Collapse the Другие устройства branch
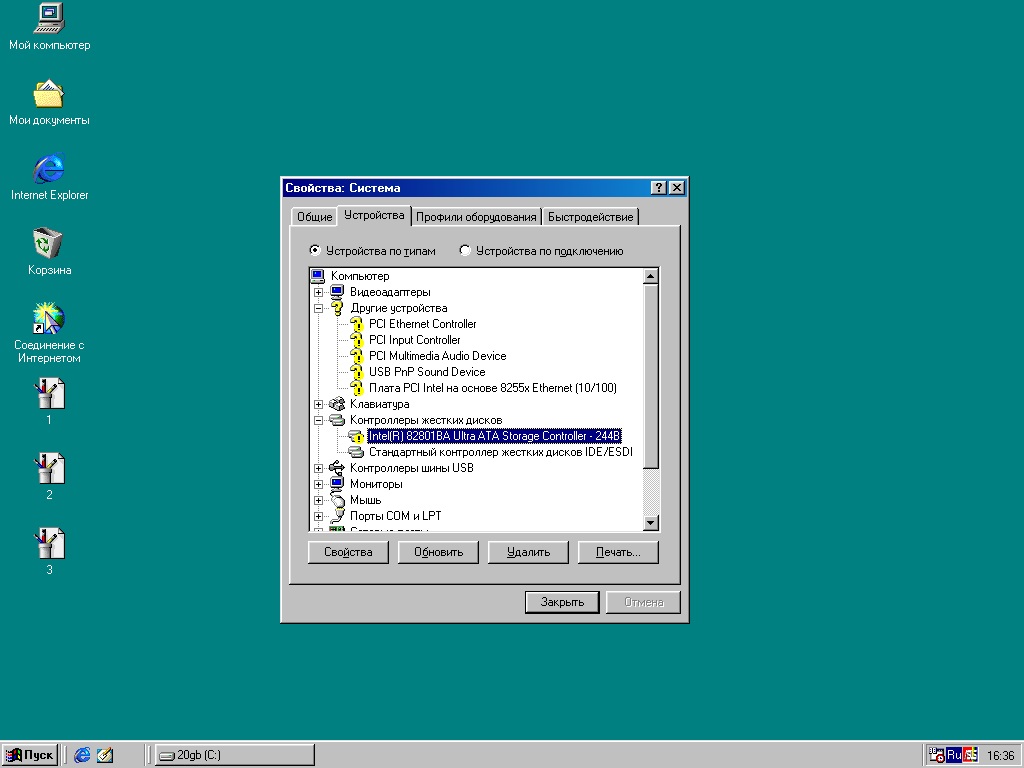1024x768 pixels. (318, 308)
